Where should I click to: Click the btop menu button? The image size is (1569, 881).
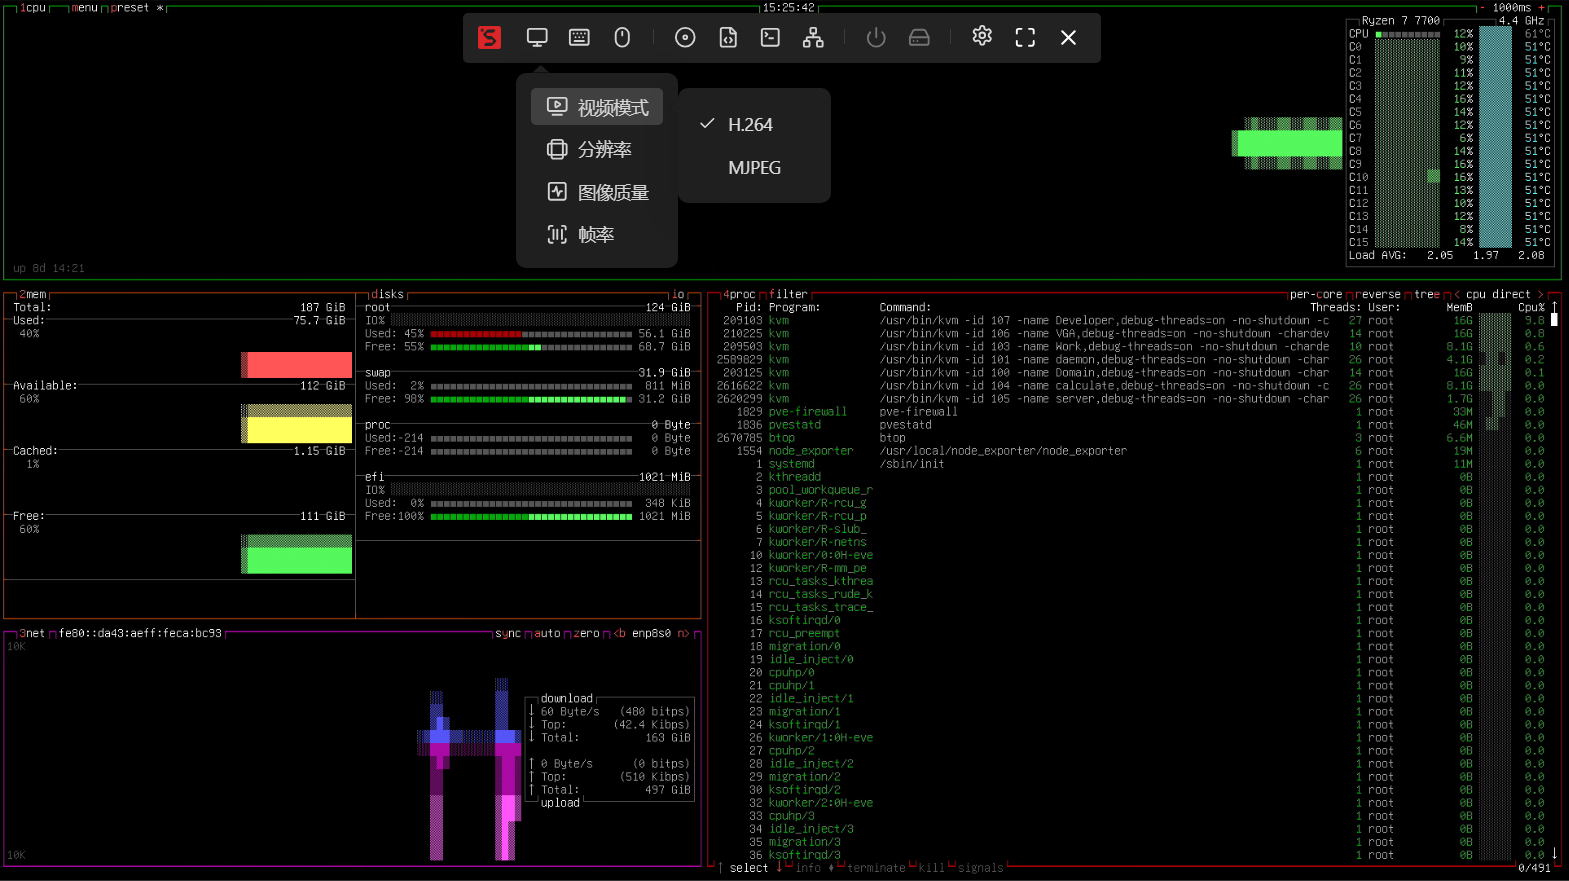(x=84, y=7)
